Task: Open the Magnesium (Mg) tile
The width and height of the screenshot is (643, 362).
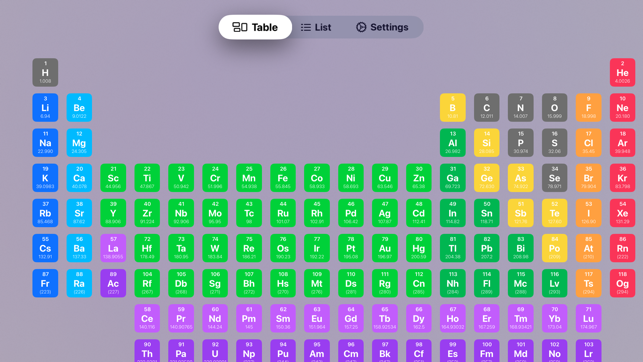Action: 79,143
